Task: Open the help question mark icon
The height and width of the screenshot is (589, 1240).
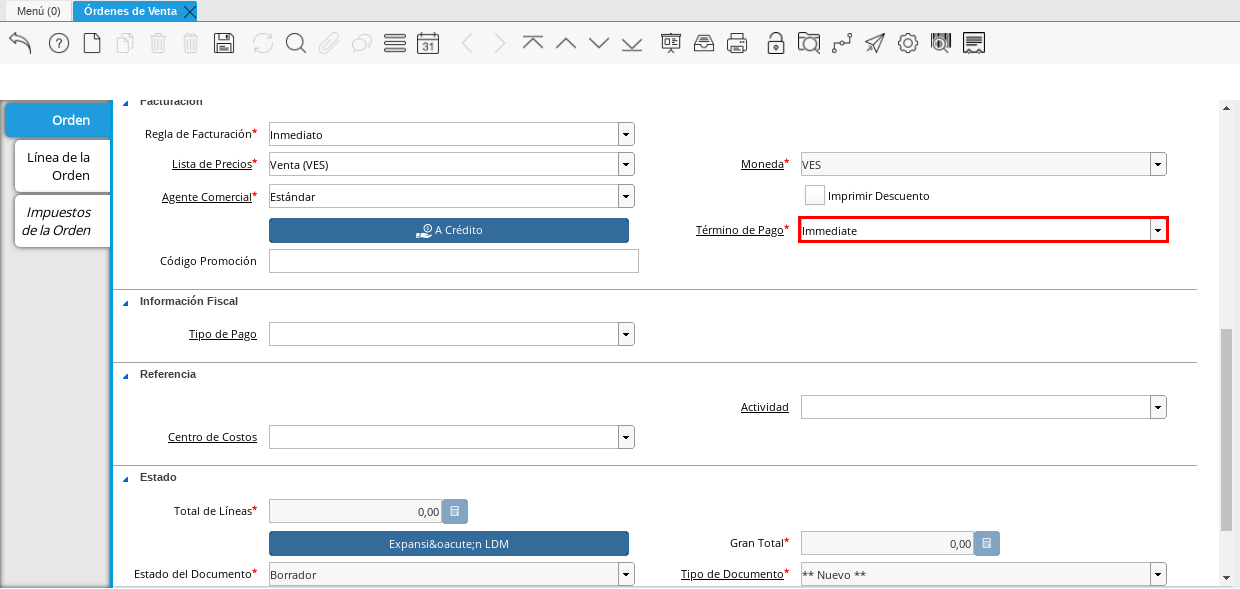Action: pyautogui.click(x=59, y=43)
